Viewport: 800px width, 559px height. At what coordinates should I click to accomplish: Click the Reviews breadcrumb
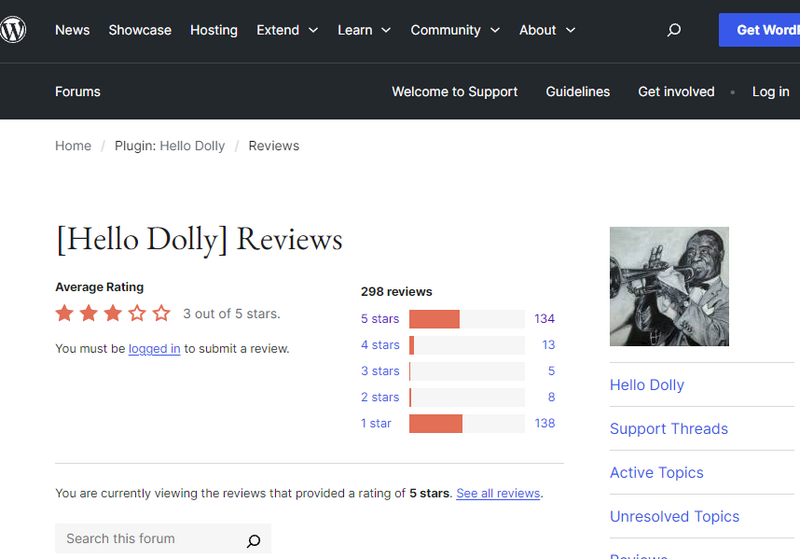(274, 146)
